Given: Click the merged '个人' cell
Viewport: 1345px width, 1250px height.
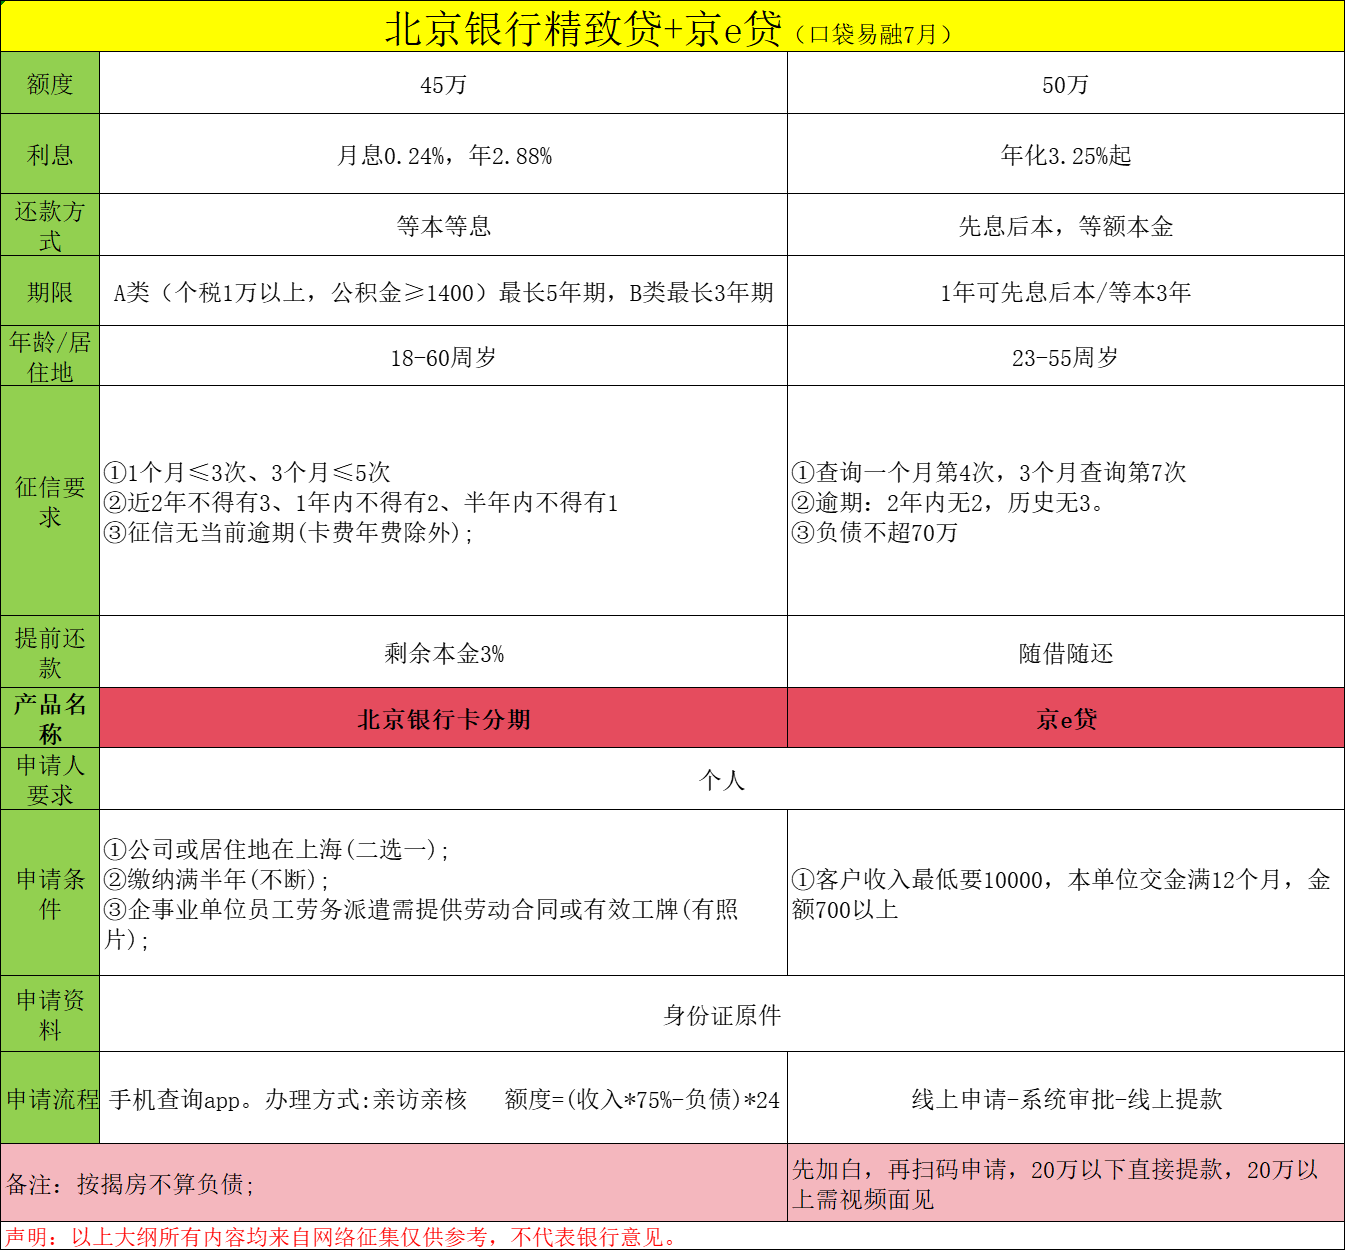Looking at the screenshot, I should (722, 780).
